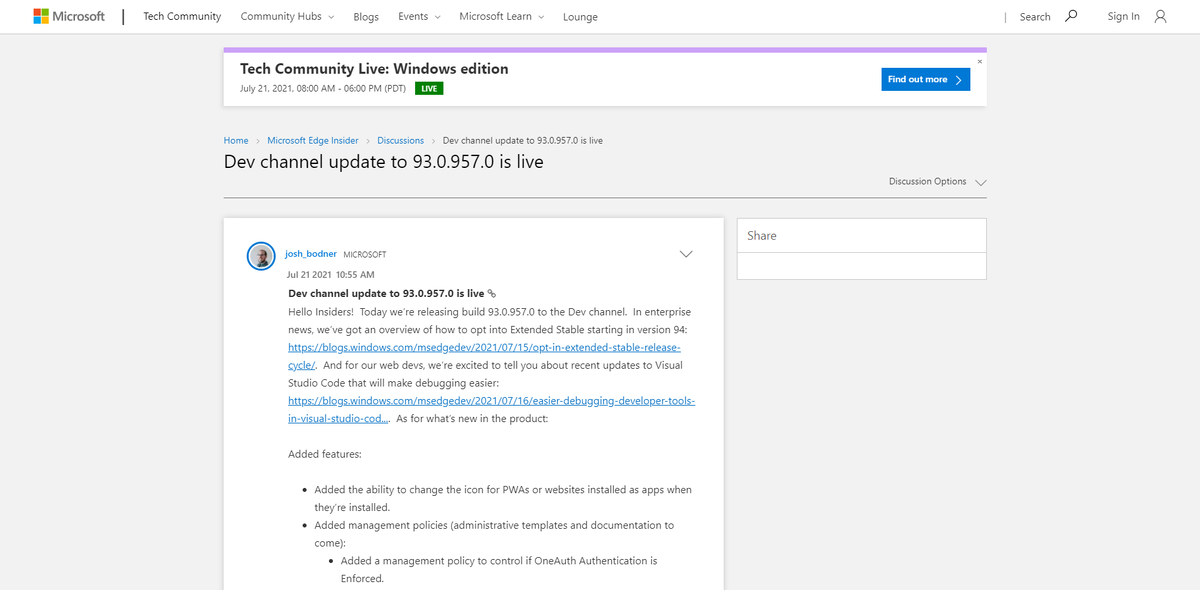Go to Tech Community home

(182, 17)
